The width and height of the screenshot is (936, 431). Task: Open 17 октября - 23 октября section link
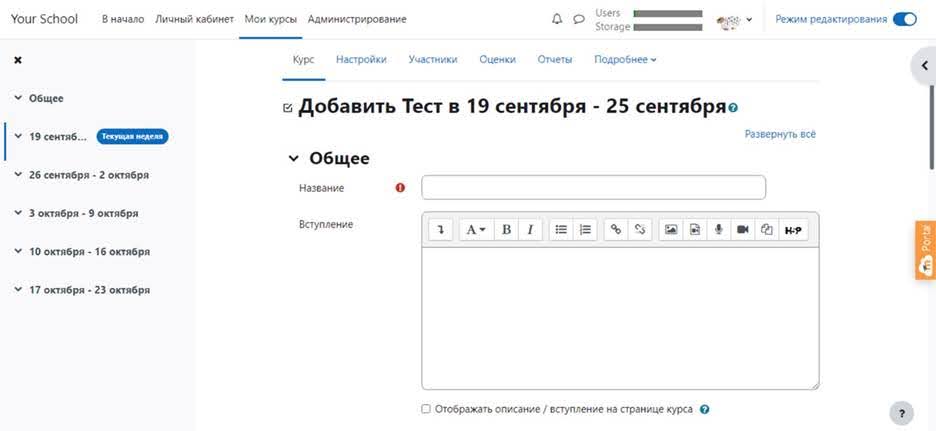[90, 290]
